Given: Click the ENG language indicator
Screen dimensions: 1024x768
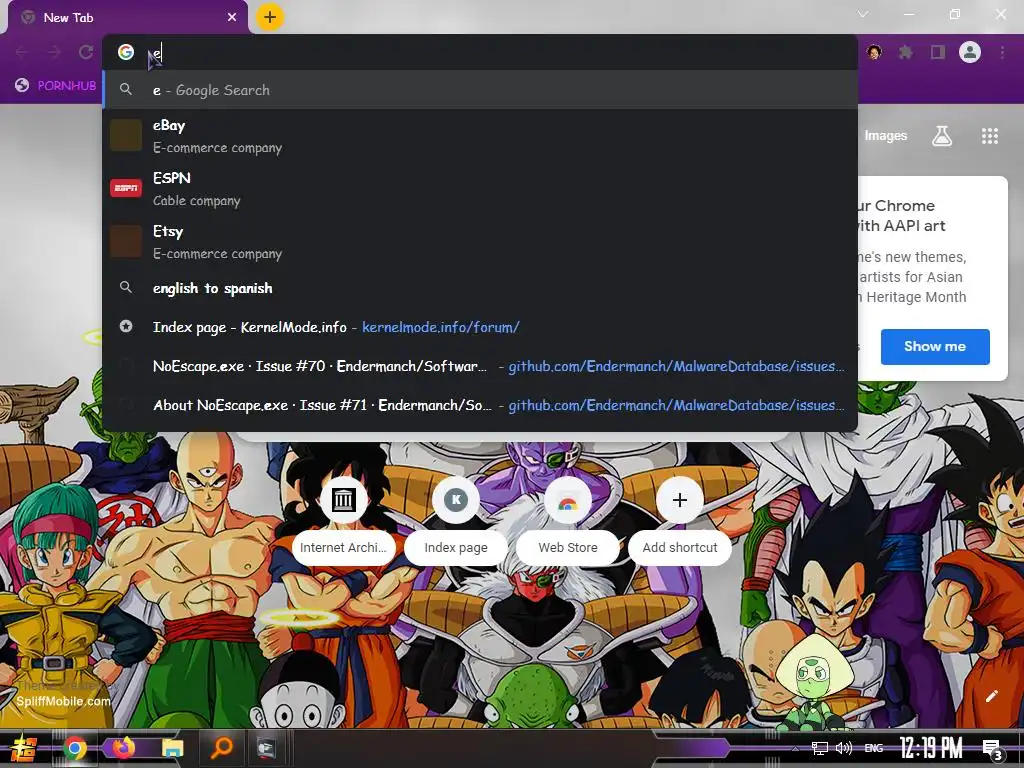Looking at the screenshot, I should [873, 748].
